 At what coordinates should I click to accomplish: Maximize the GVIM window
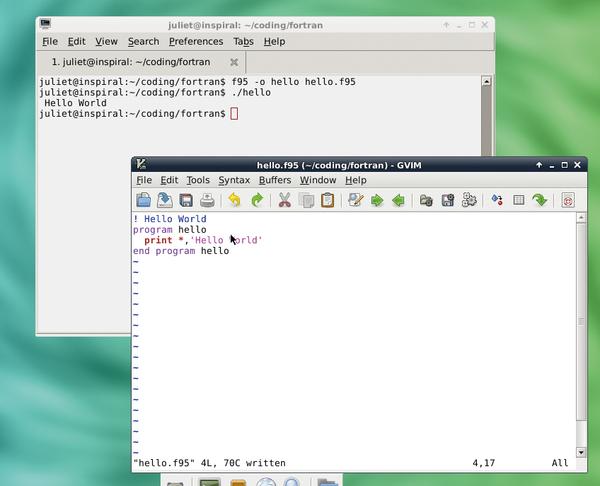(564, 165)
